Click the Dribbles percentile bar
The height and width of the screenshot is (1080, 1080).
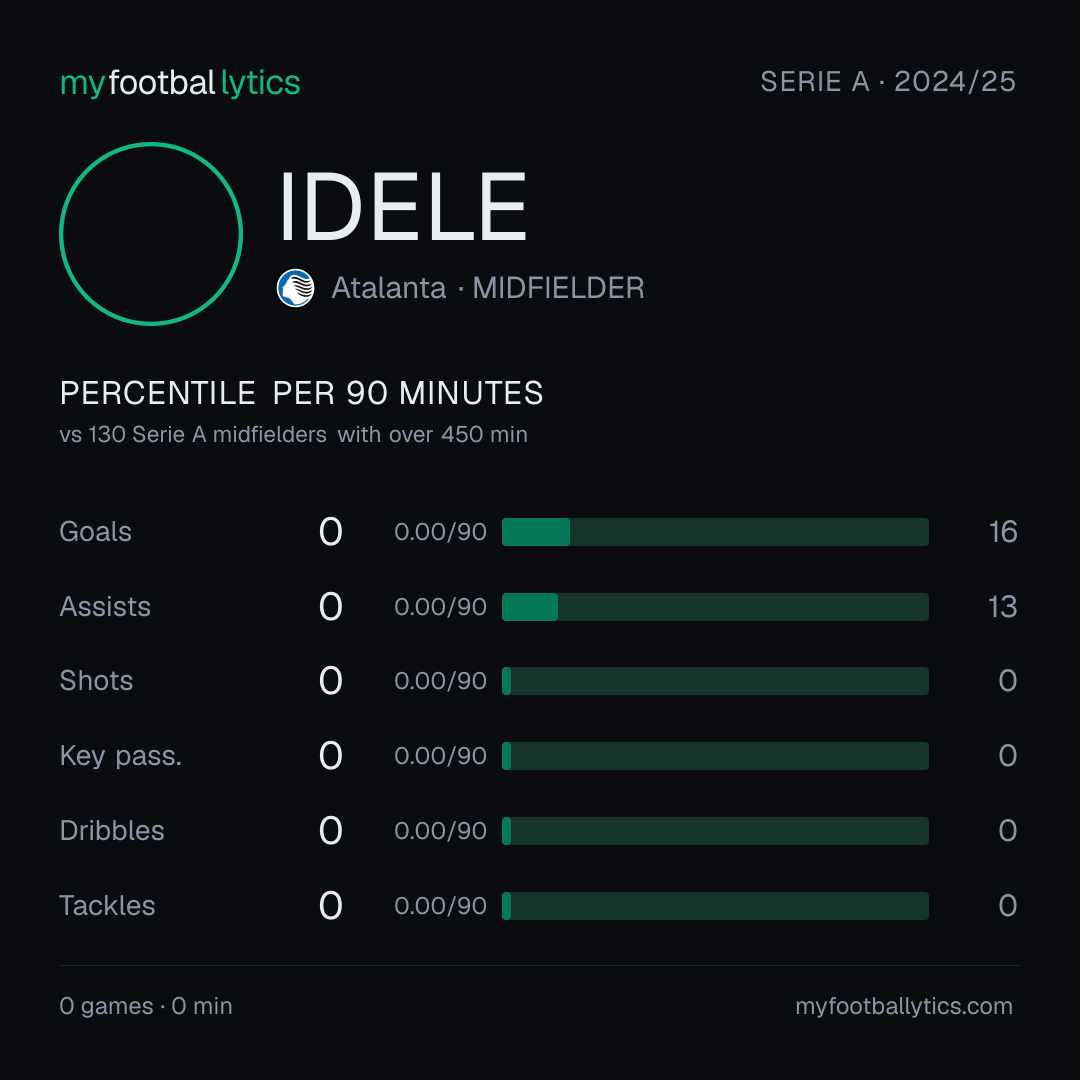point(715,831)
